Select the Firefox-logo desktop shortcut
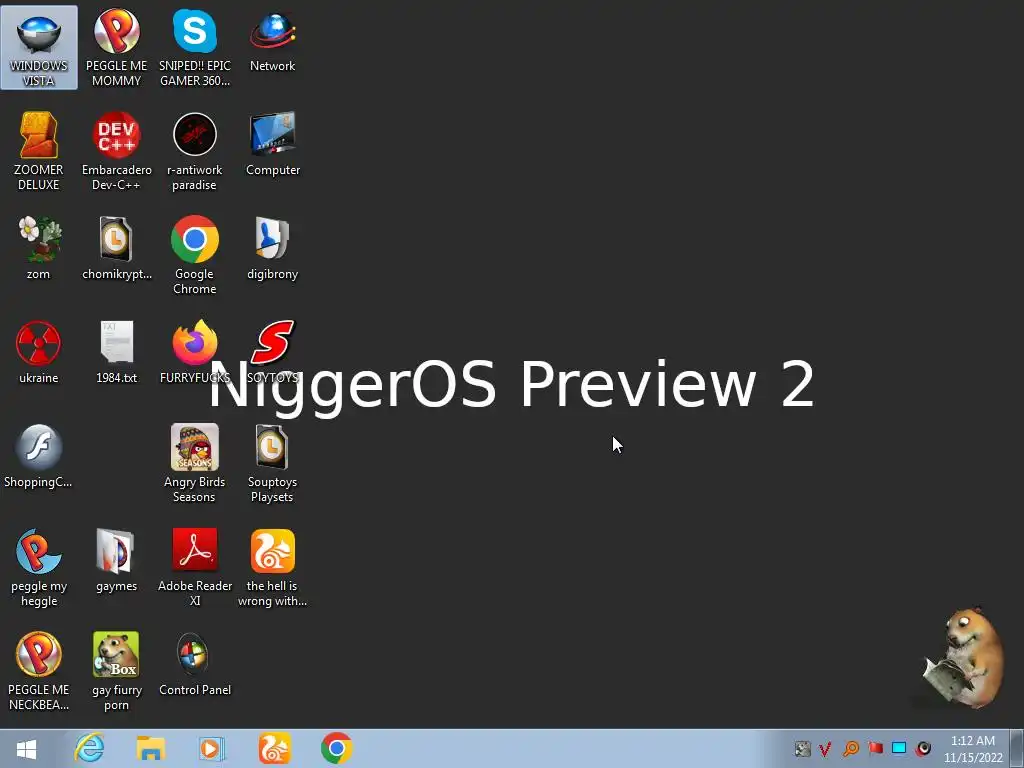 tap(195, 352)
